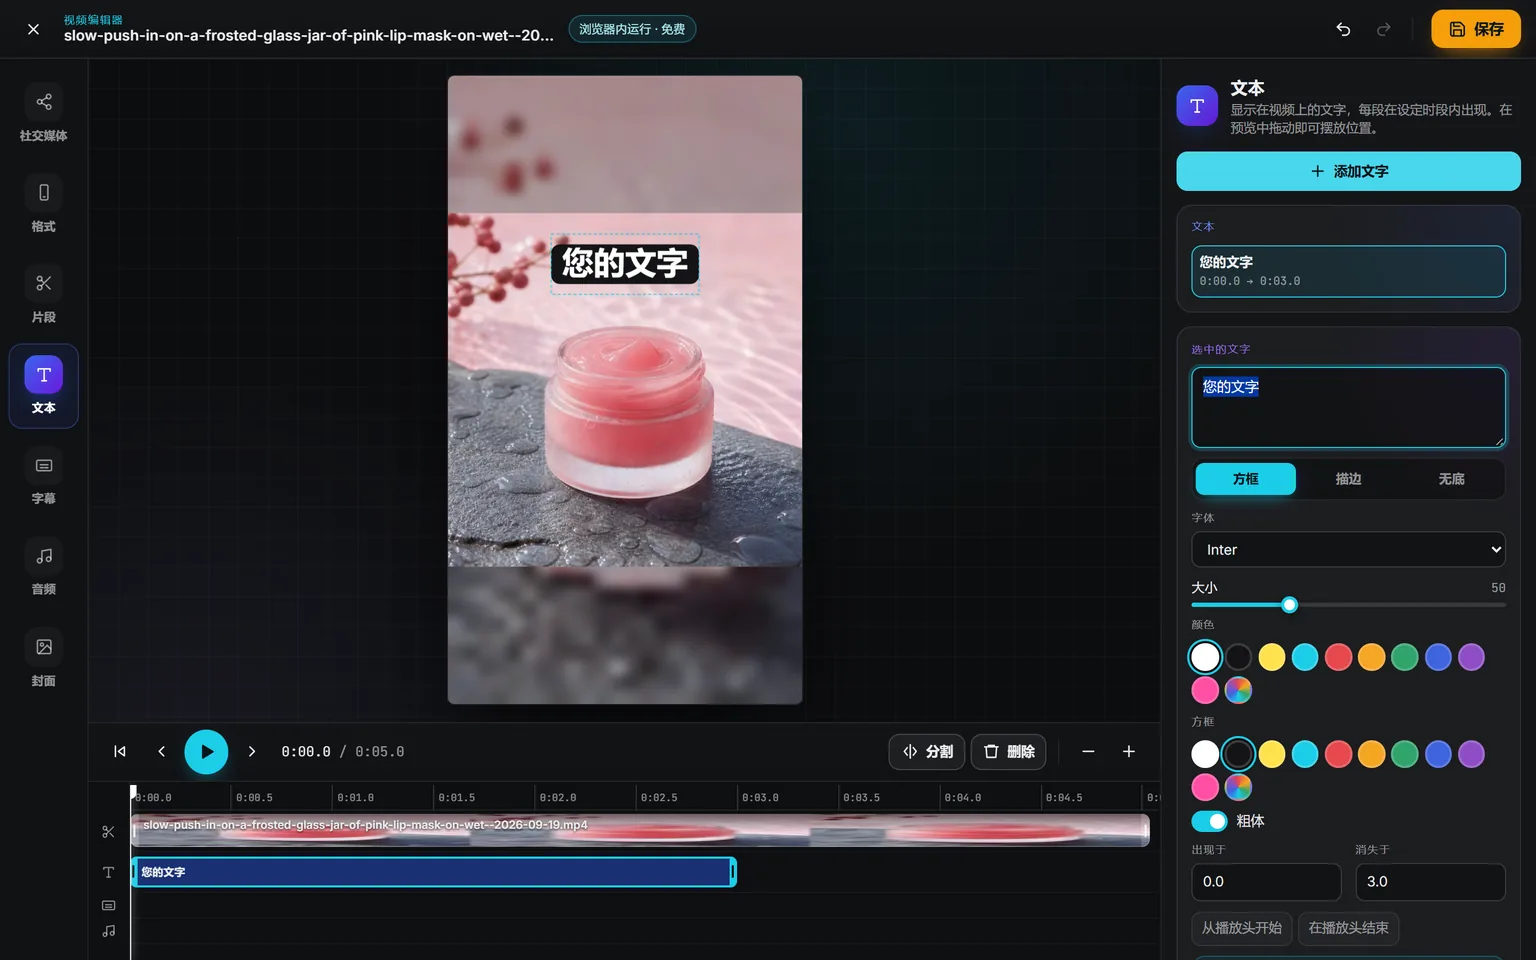
Task: Open the Inter font dropdown
Action: point(1348,550)
